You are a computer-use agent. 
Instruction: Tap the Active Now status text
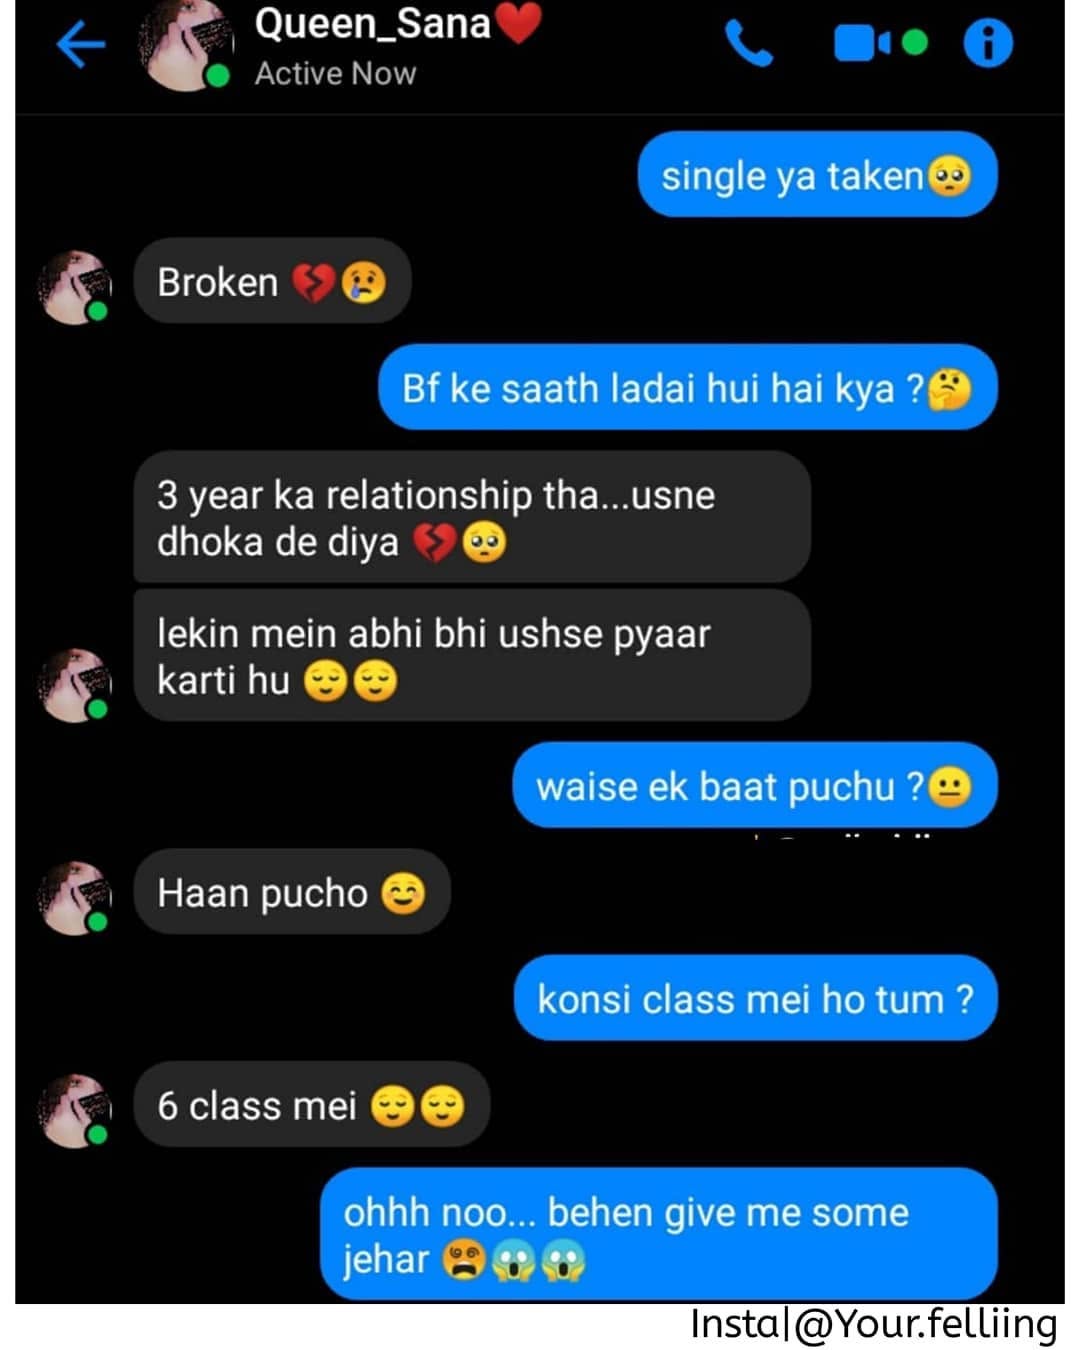pos(335,74)
